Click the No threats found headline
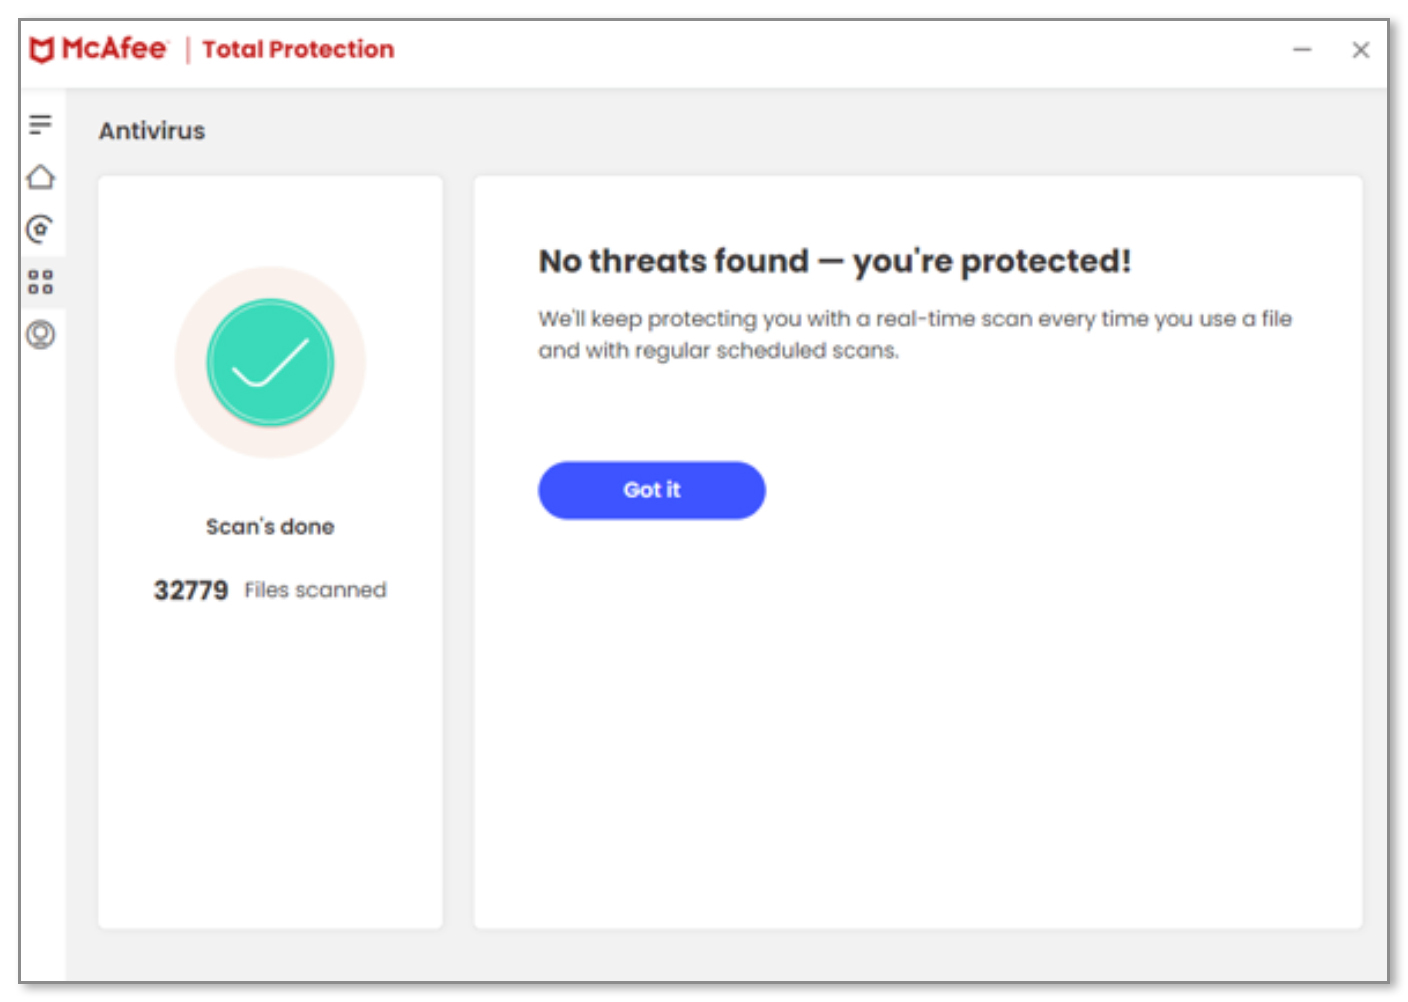 (x=834, y=261)
